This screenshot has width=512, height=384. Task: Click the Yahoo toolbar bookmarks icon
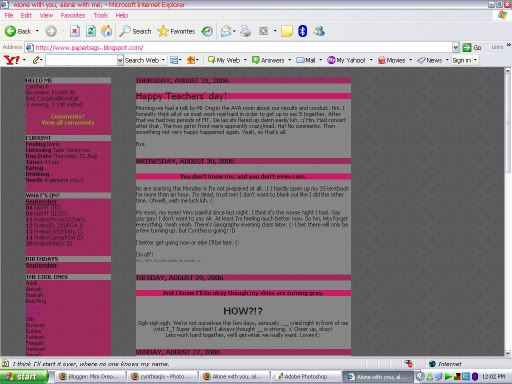pyautogui.click(x=191, y=60)
